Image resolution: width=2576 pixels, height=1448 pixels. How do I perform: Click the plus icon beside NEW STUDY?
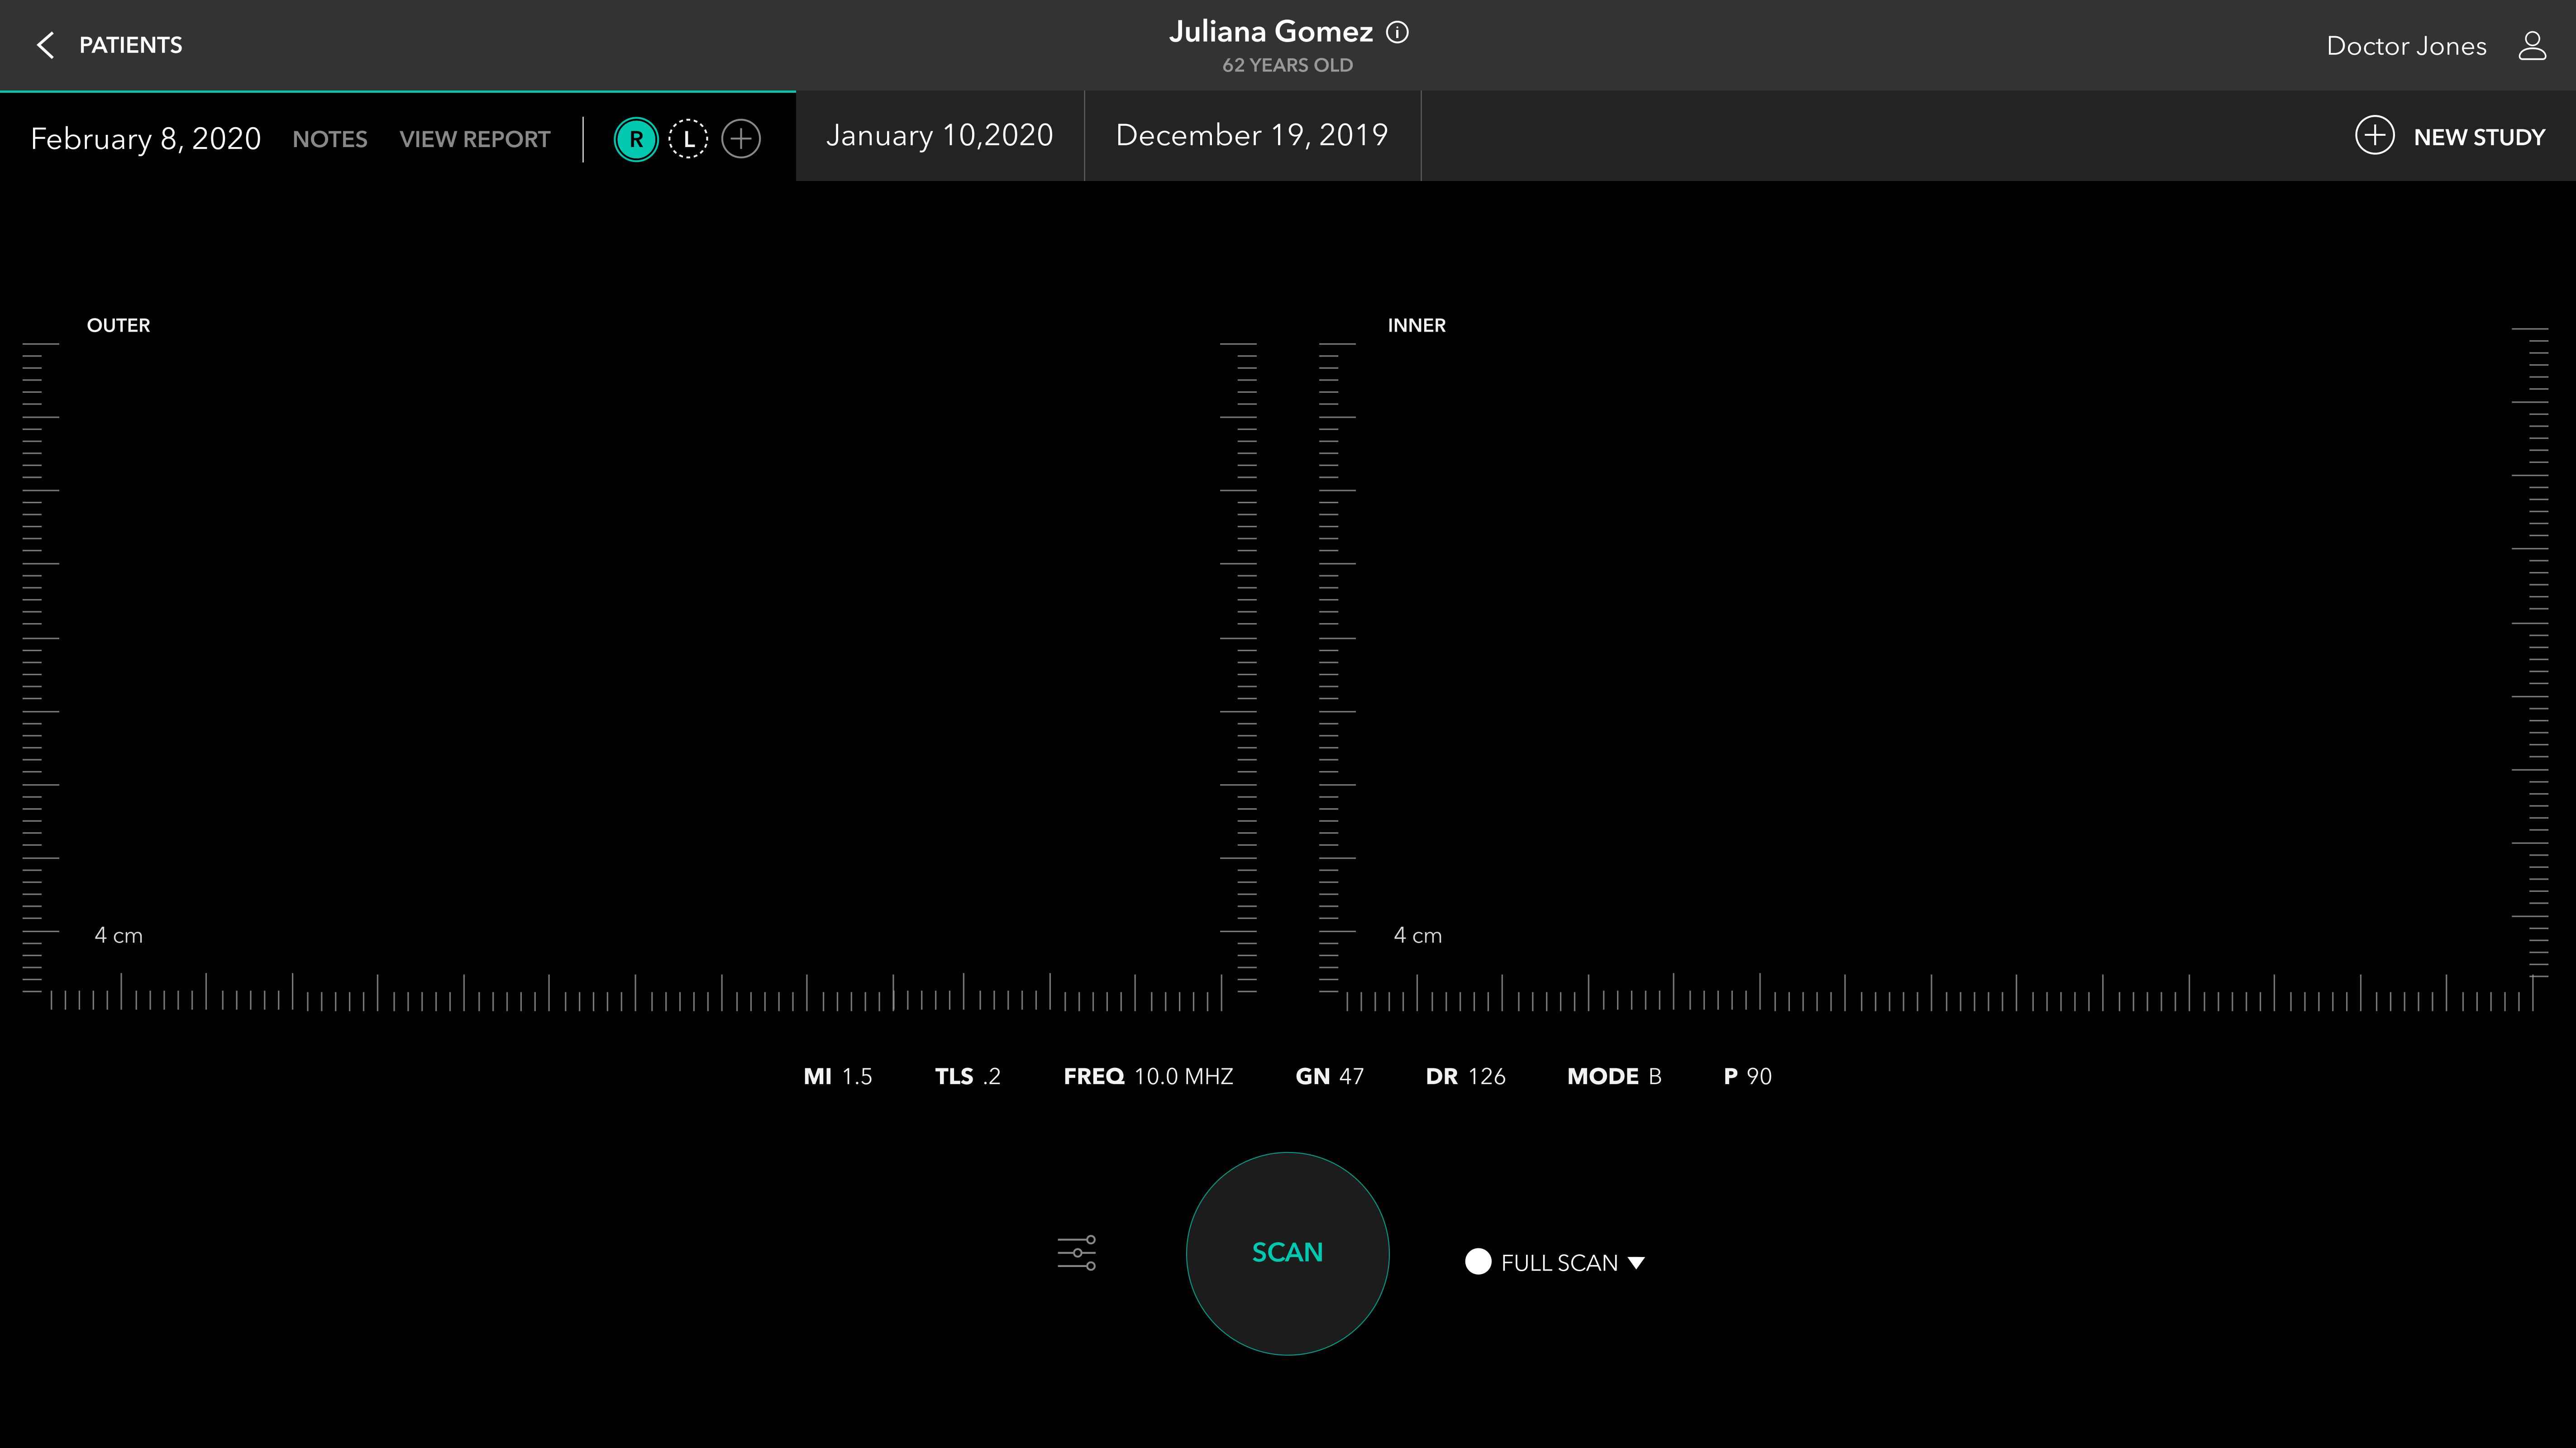click(2374, 136)
